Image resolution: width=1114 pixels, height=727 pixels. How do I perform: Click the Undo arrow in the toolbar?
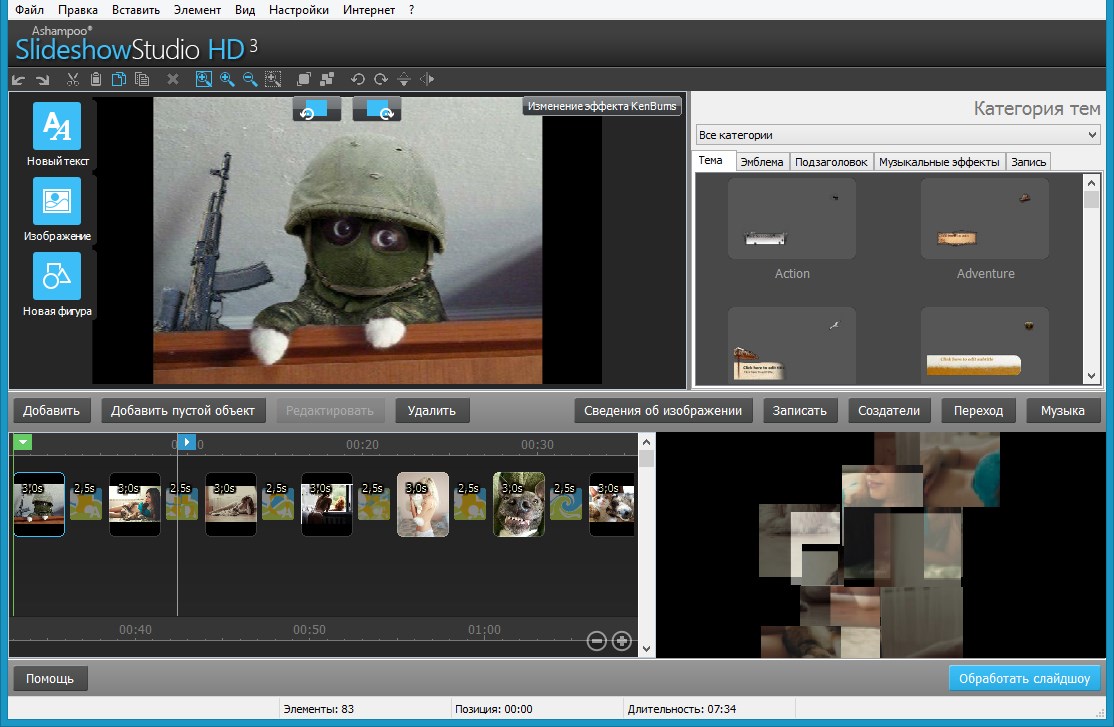(x=19, y=79)
